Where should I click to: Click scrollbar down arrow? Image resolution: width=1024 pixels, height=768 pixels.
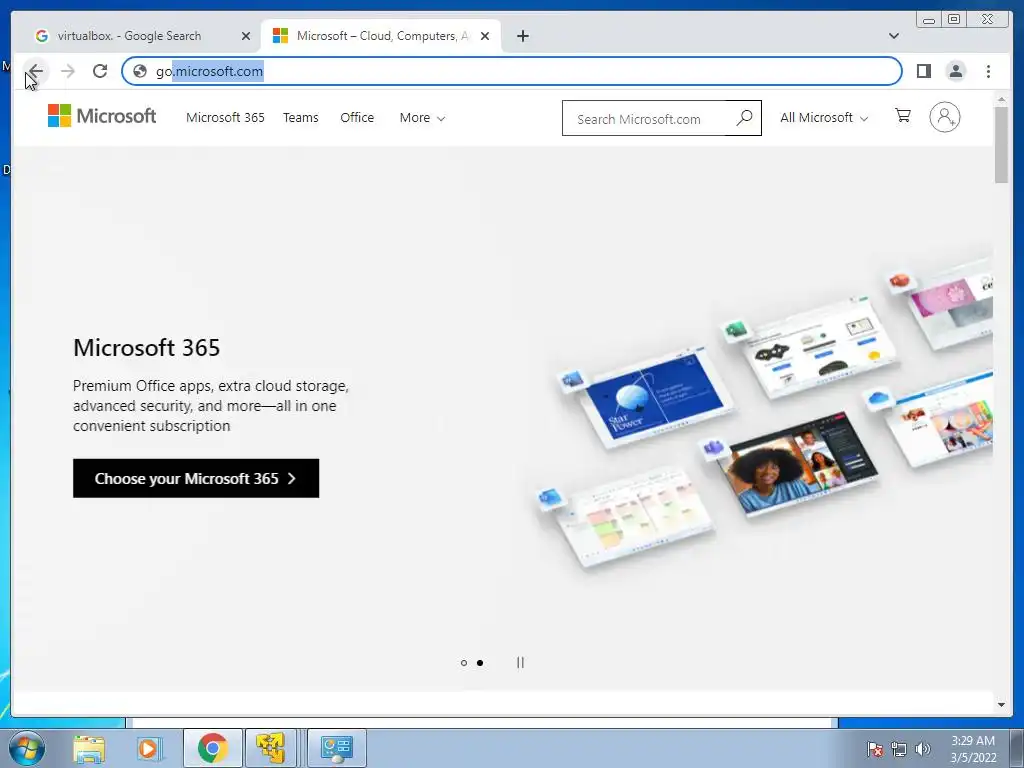coord(1001,705)
